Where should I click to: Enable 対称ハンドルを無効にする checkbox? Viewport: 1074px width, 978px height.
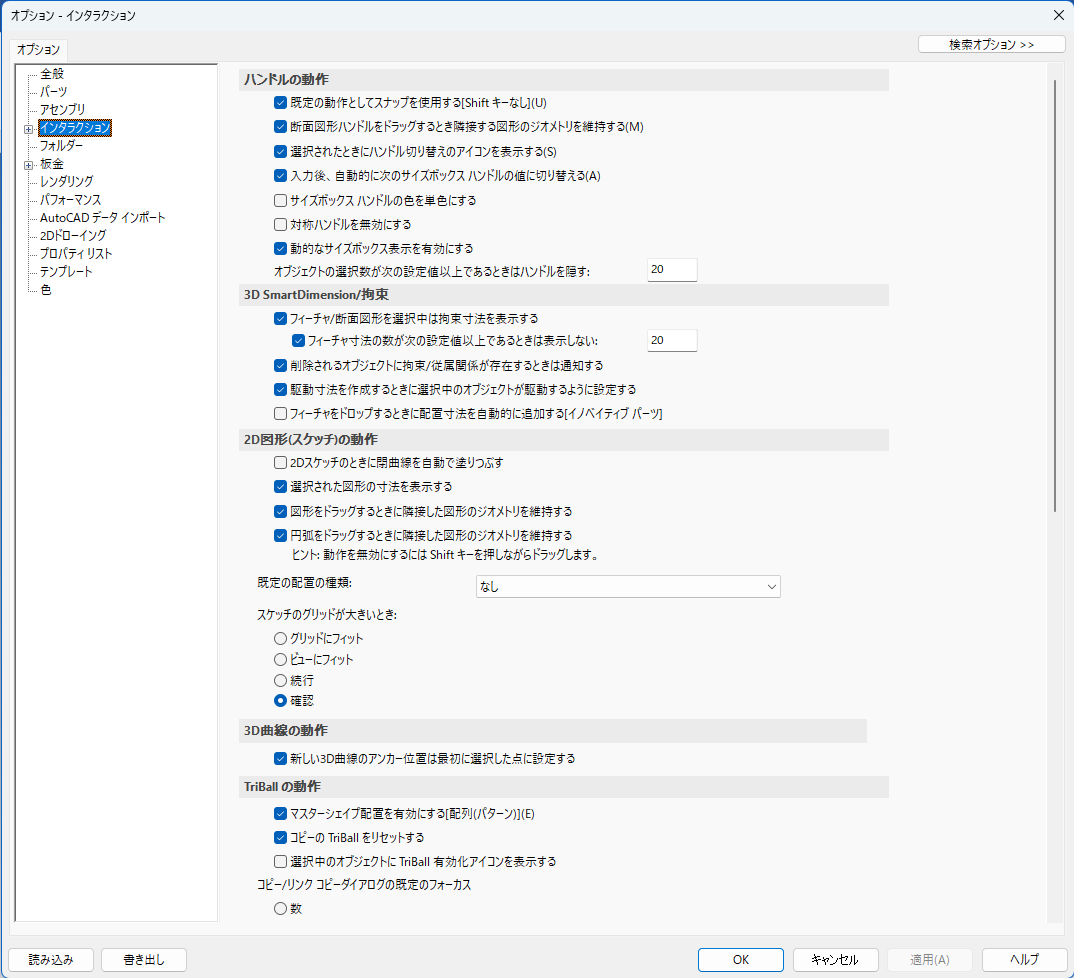click(280, 225)
